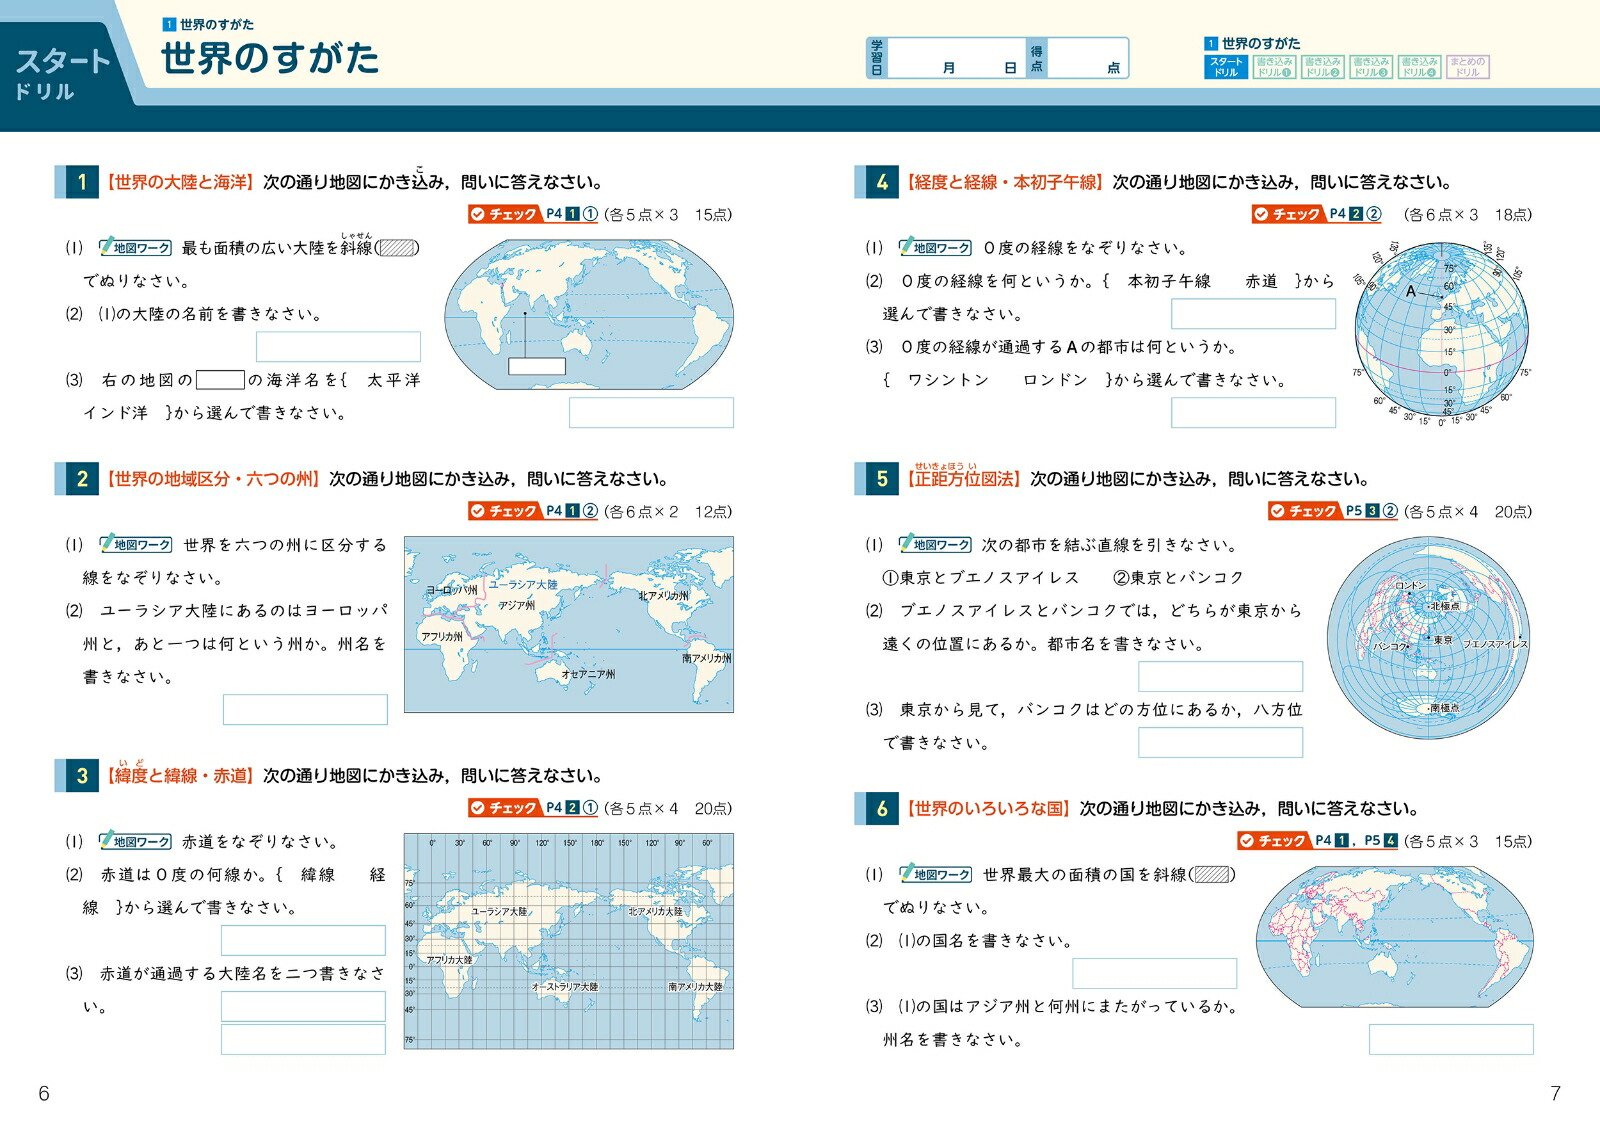Click the answer box for question 6 (2) 国名

tap(1154, 973)
